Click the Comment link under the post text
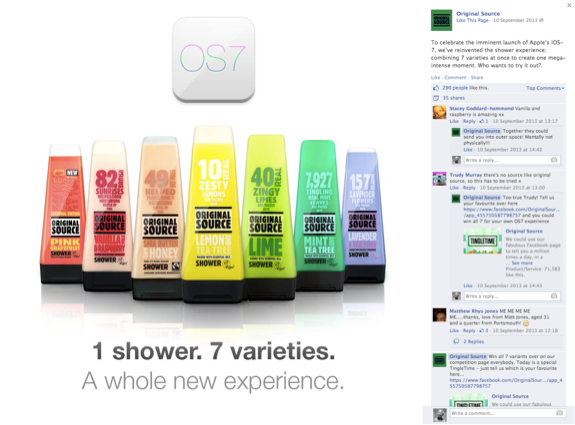This screenshot has width=575, height=425. pos(455,77)
